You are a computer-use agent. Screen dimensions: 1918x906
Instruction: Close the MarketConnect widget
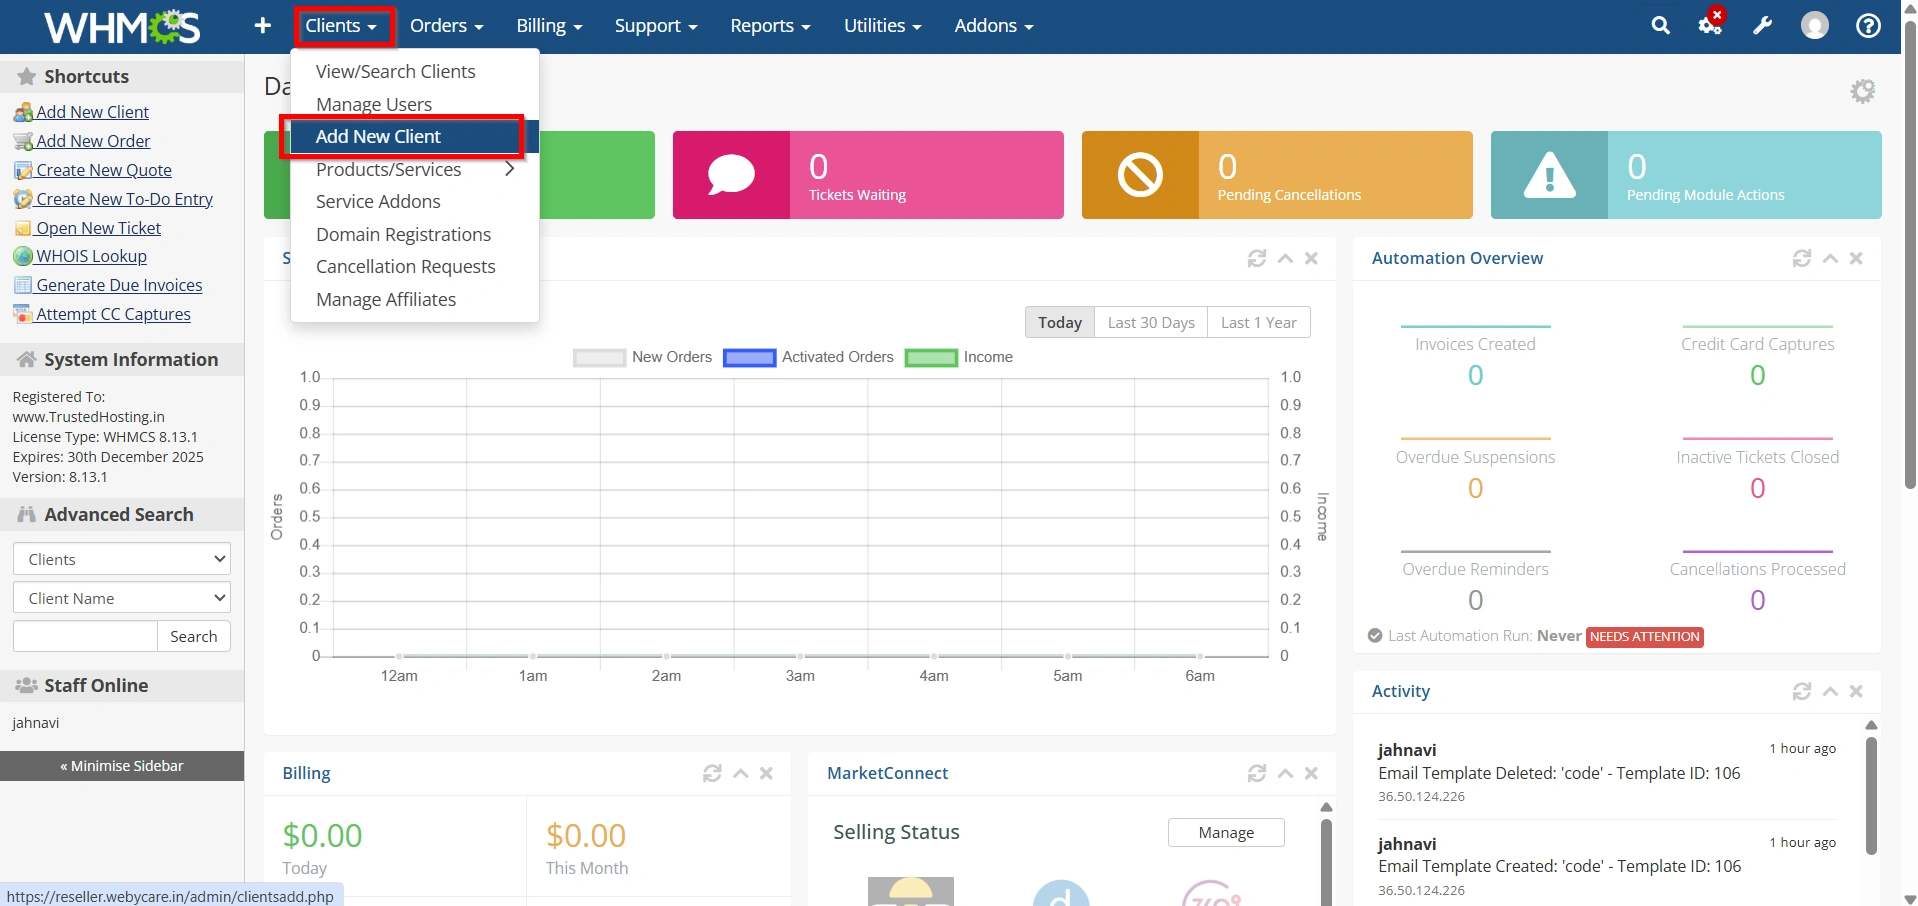1311,773
